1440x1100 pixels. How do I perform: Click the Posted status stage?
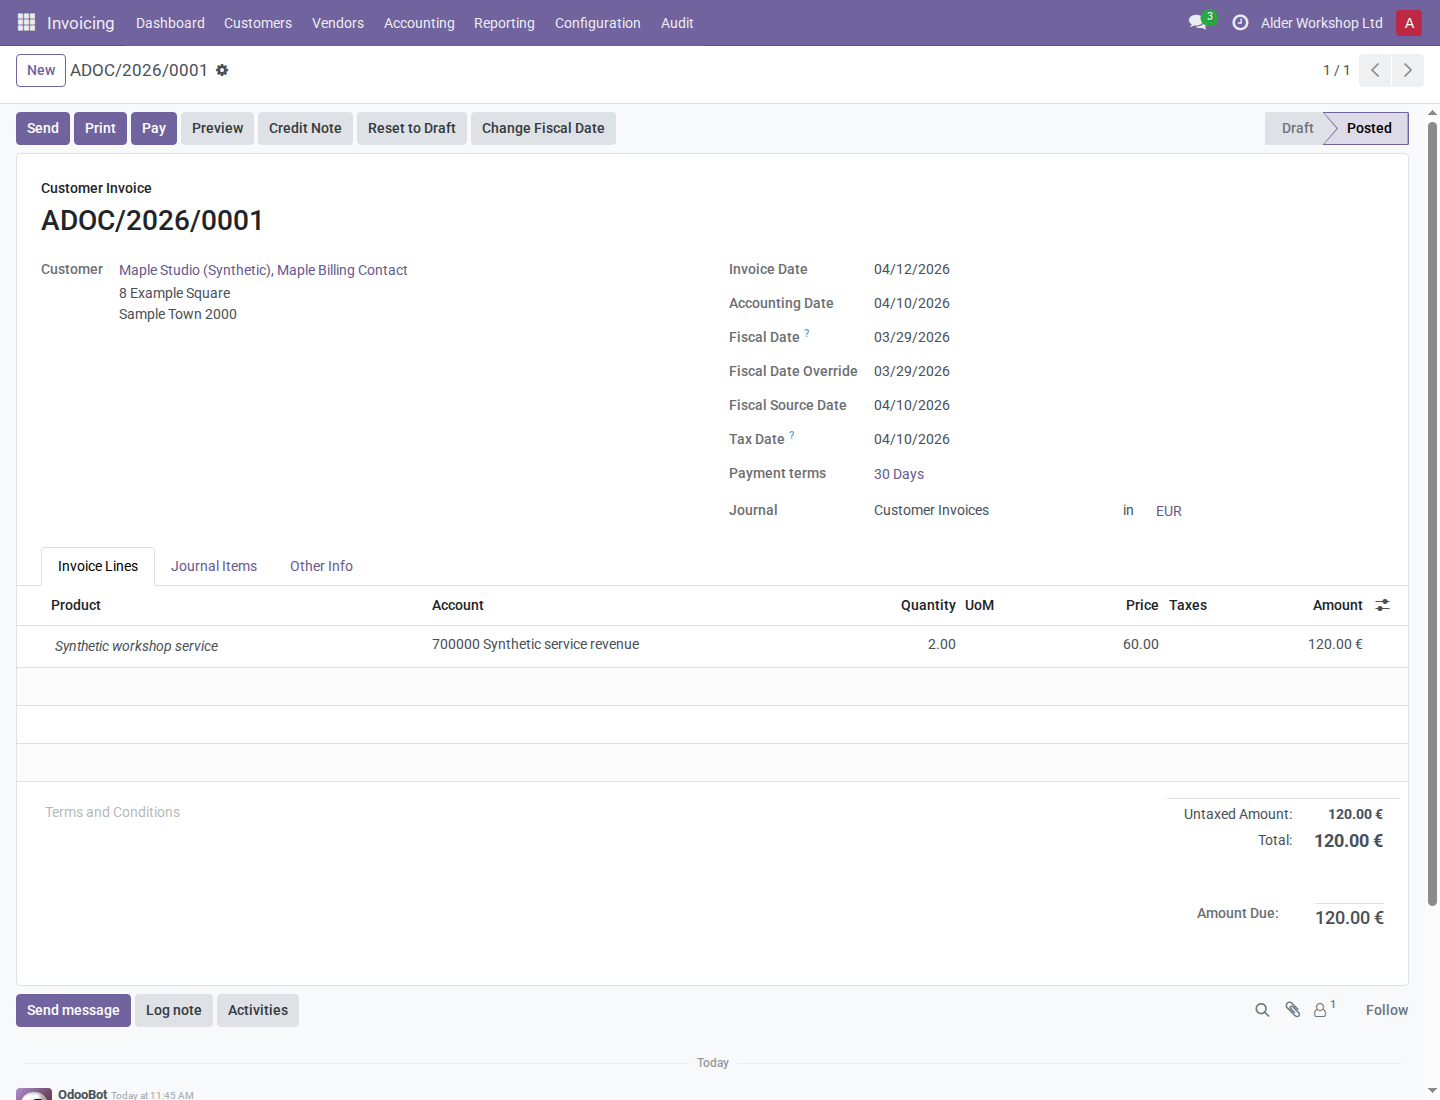(1369, 128)
